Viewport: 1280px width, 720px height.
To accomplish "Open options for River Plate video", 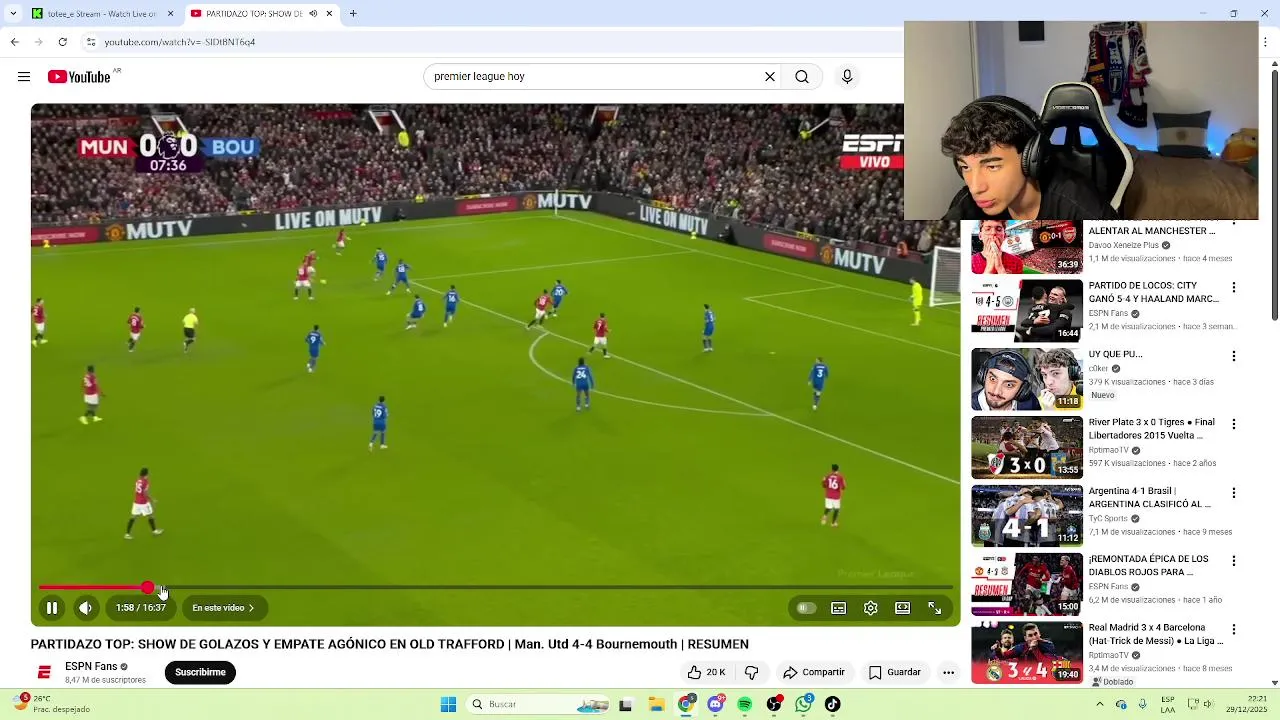I will pos(1233,424).
